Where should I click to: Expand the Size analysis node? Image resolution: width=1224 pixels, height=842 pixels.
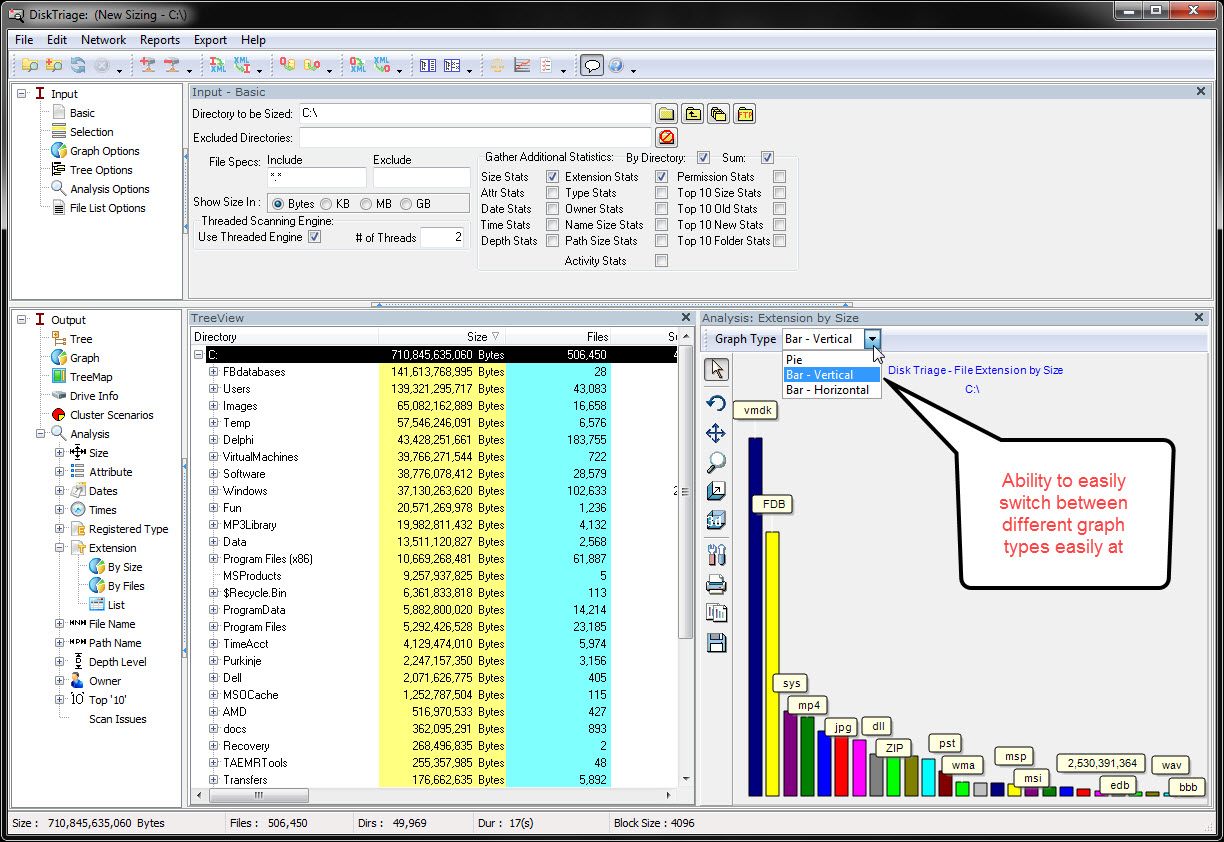tap(60, 453)
